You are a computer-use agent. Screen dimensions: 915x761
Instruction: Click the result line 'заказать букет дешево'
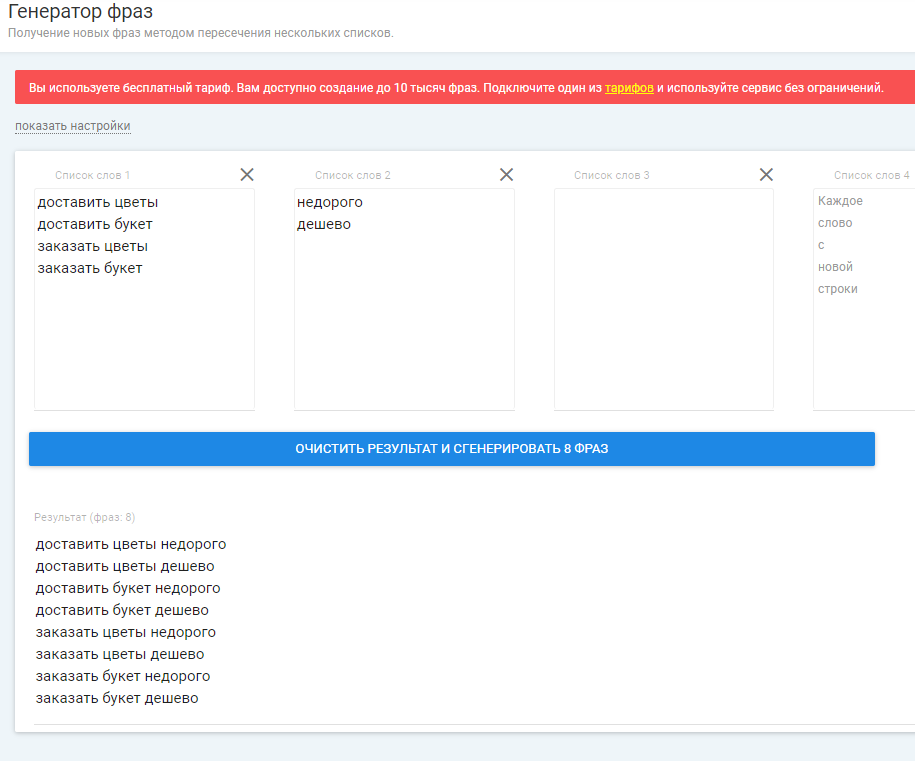[117, 698]
